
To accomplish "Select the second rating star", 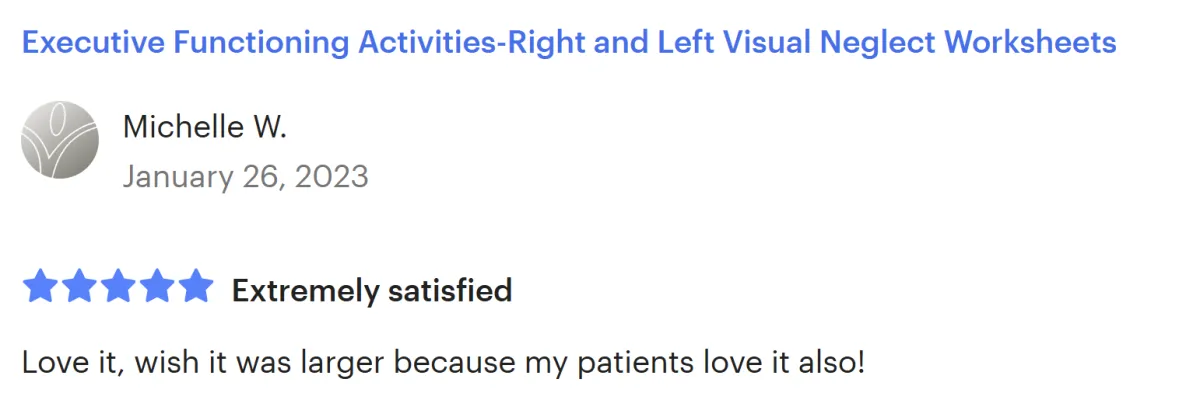I will click(x=79, y=287).
